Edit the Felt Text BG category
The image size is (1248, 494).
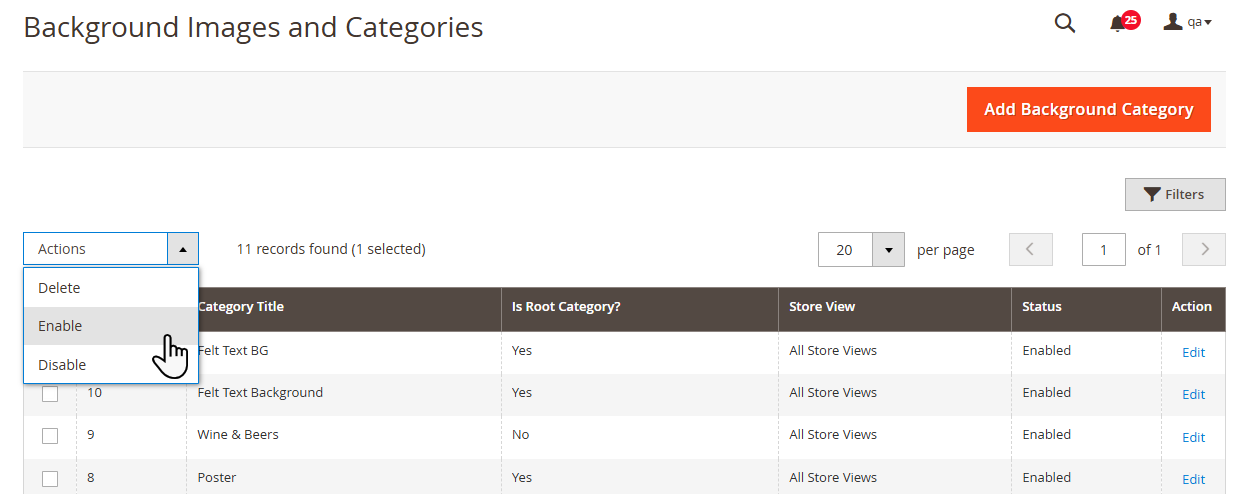pyautogui.click(x=1193, y=352)
